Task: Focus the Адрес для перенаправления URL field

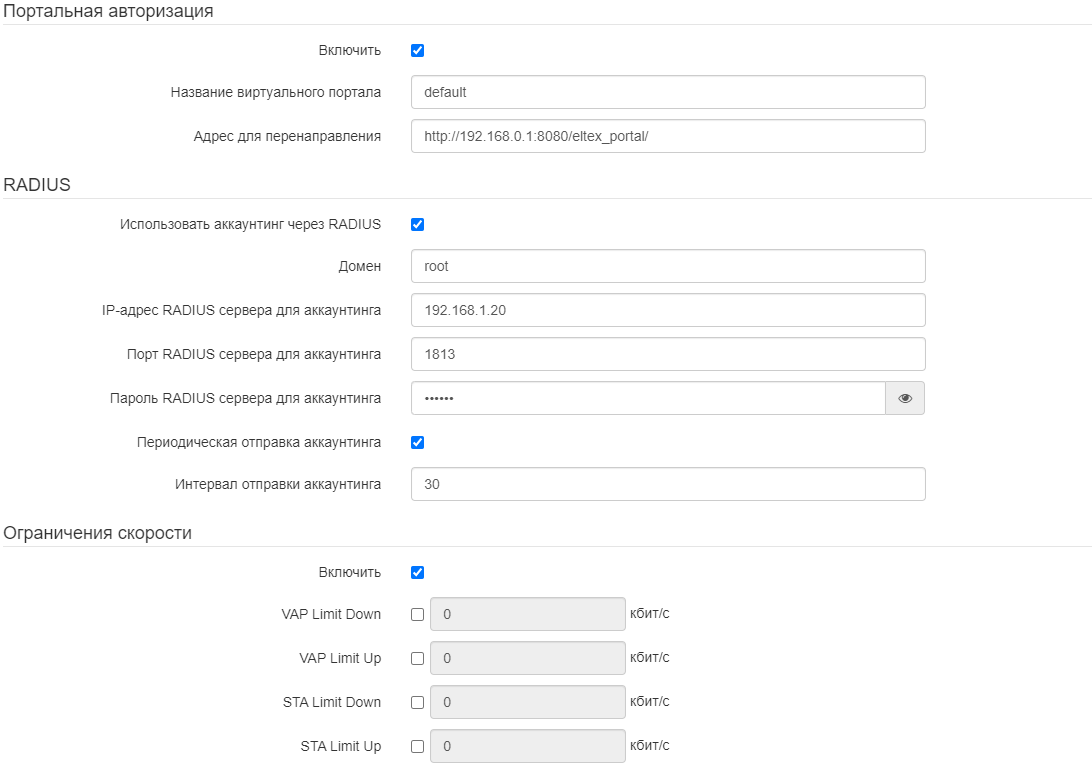Action: point(668,136)
